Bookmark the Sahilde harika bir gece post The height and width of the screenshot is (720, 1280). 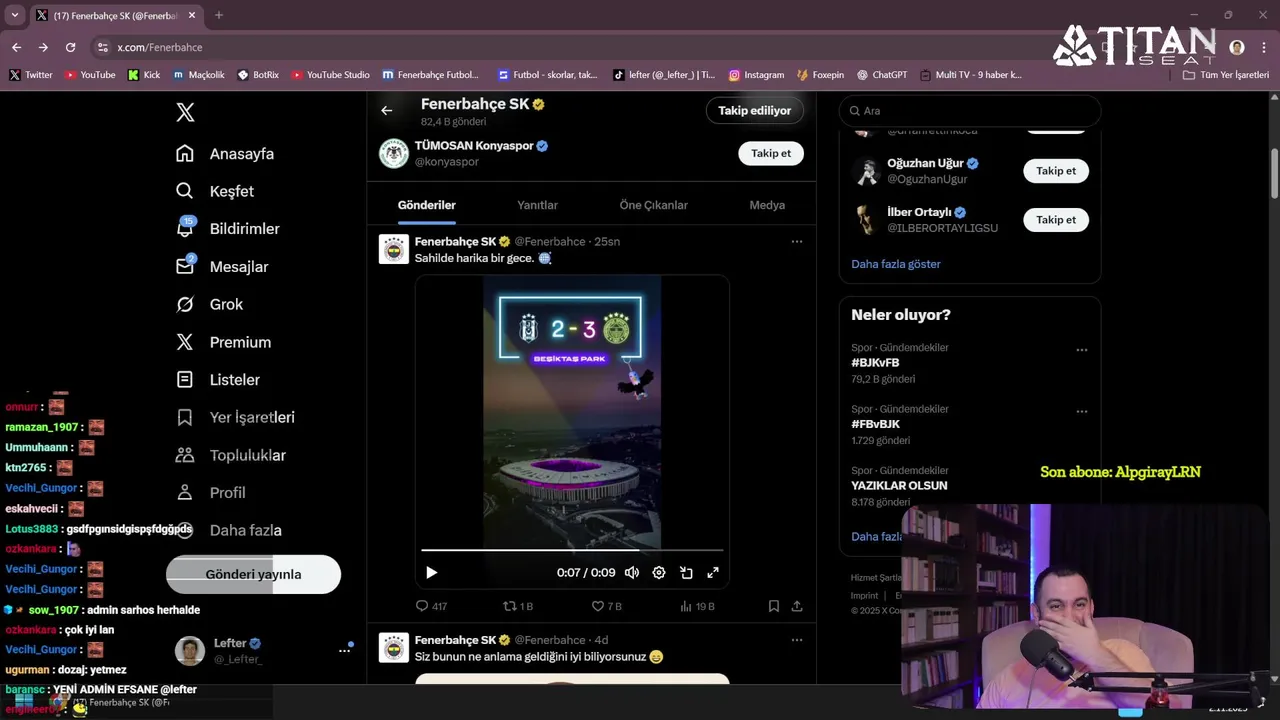coord(774,606)
